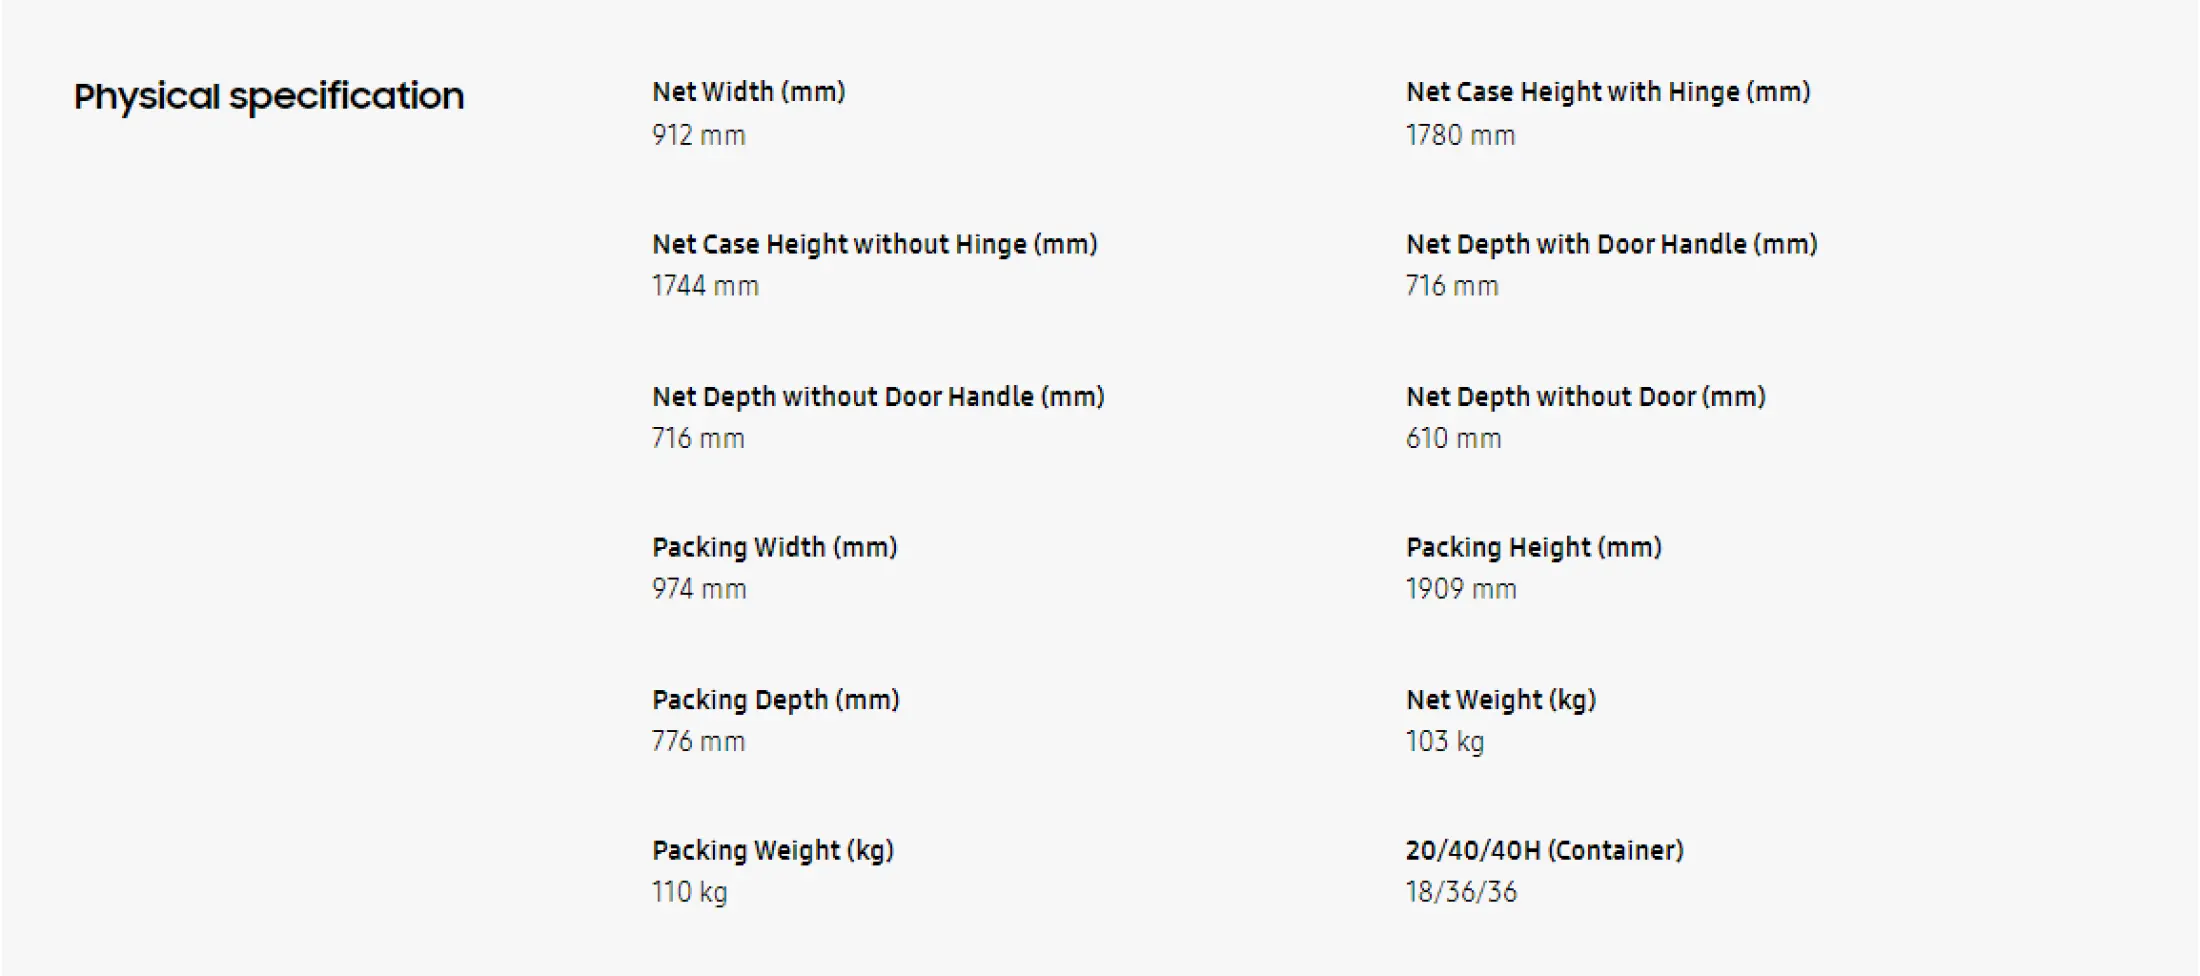
Task: Select the 776 mm packing depth value
Action: coord(697,742)
